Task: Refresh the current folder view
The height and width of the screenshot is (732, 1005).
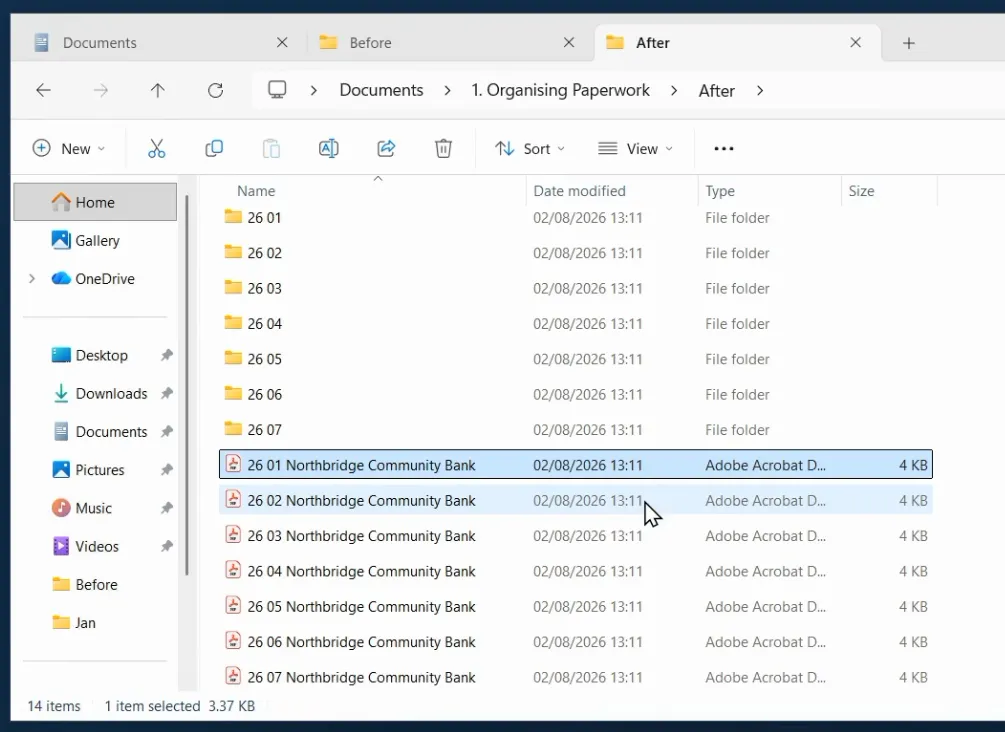Action: [x=215, y=90]
